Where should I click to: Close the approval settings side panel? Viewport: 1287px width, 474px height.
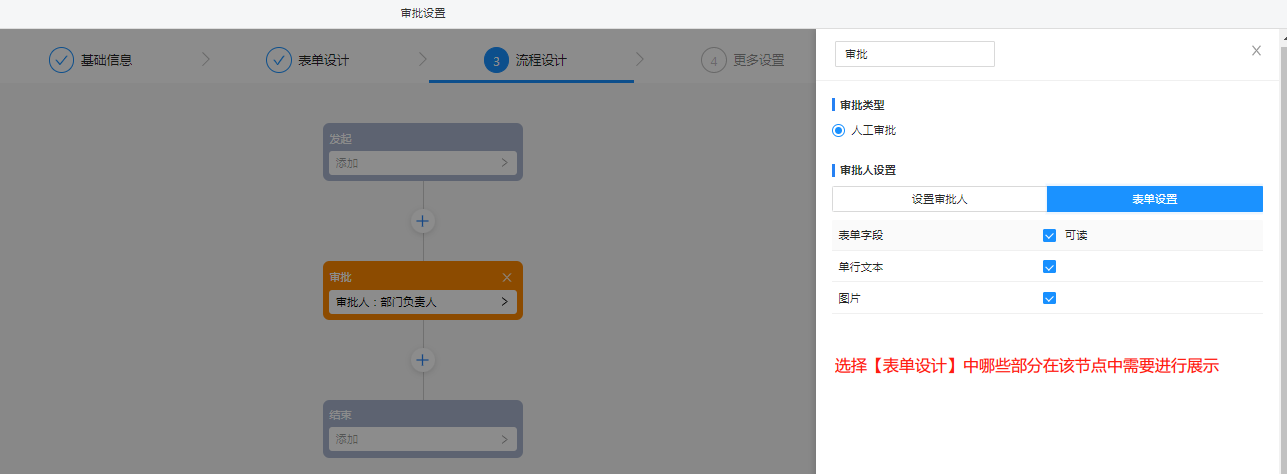tap(1256, 51)
